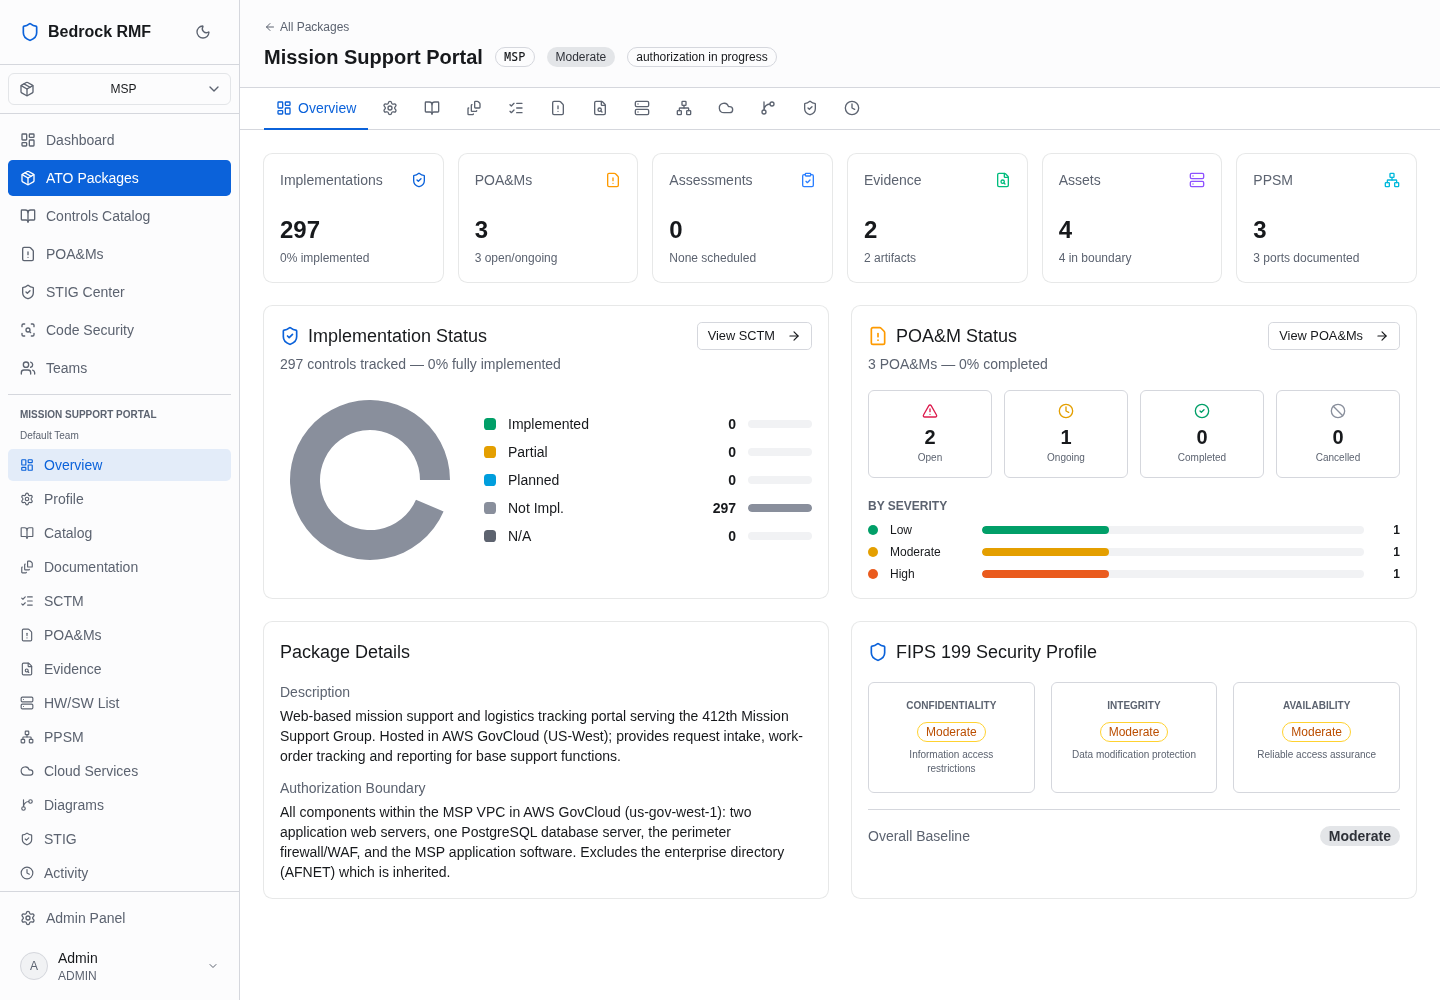Click the Planned blue legend swatch

[490, 480]
